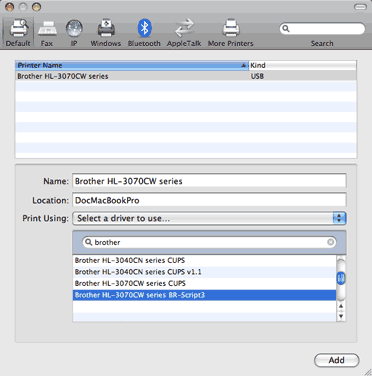Click the driver list scroll down arrow
The width and height of the screenshot is (372, 376).
(x=341, y=316)
